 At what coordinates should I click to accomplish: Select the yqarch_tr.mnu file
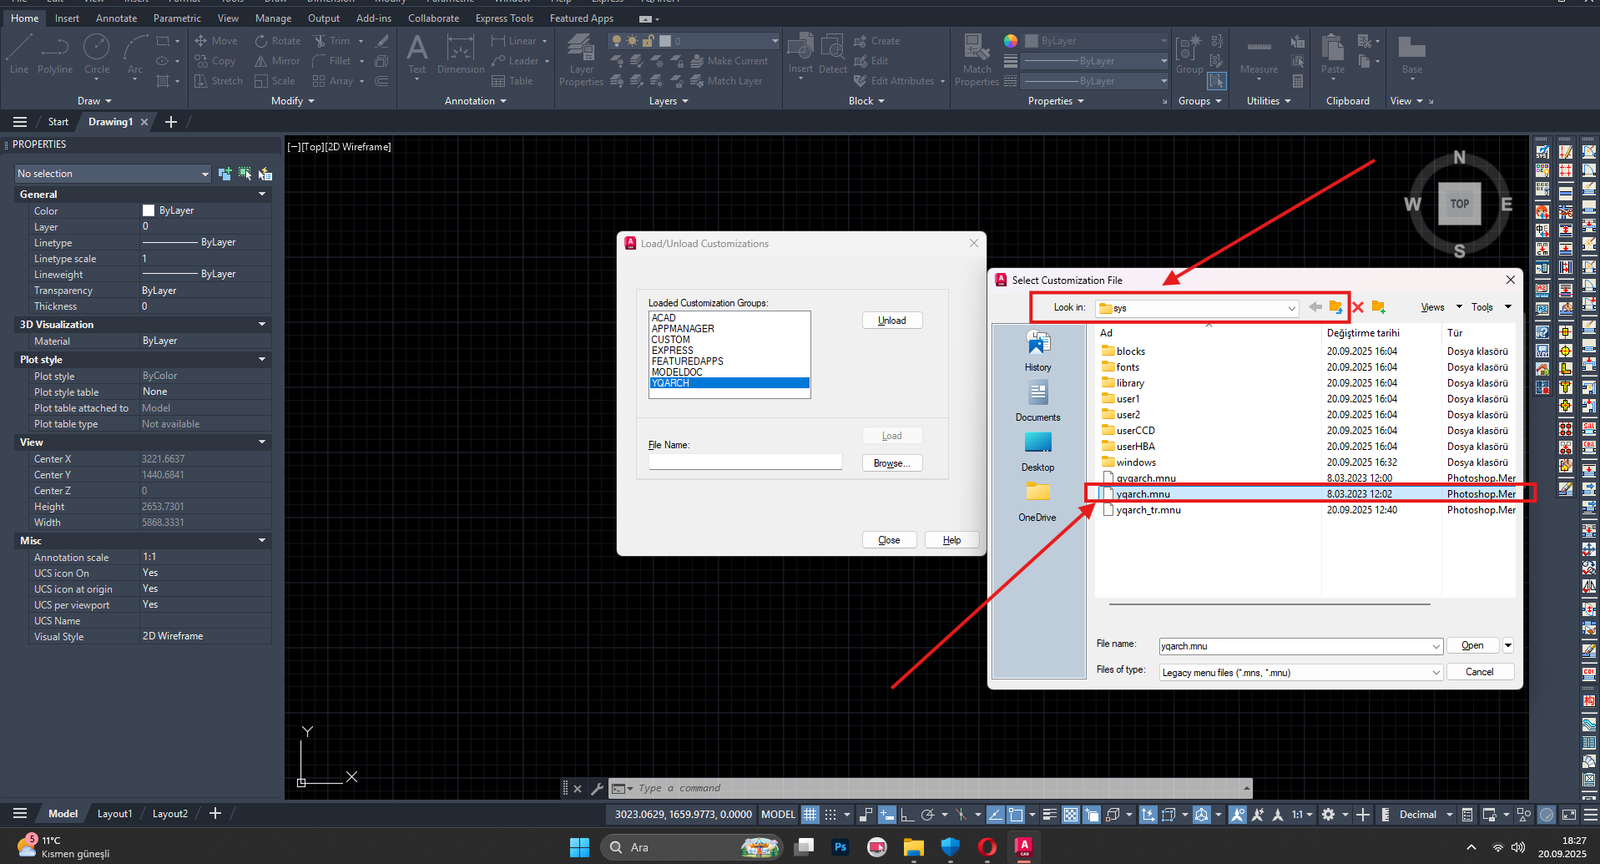click(x=1148, y=510)
